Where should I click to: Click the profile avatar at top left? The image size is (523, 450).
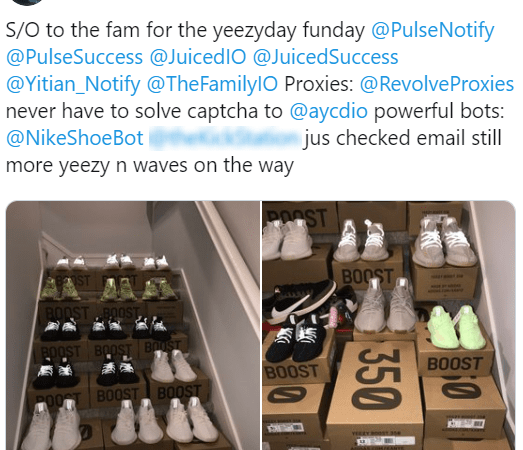click(x=25, y=2)
